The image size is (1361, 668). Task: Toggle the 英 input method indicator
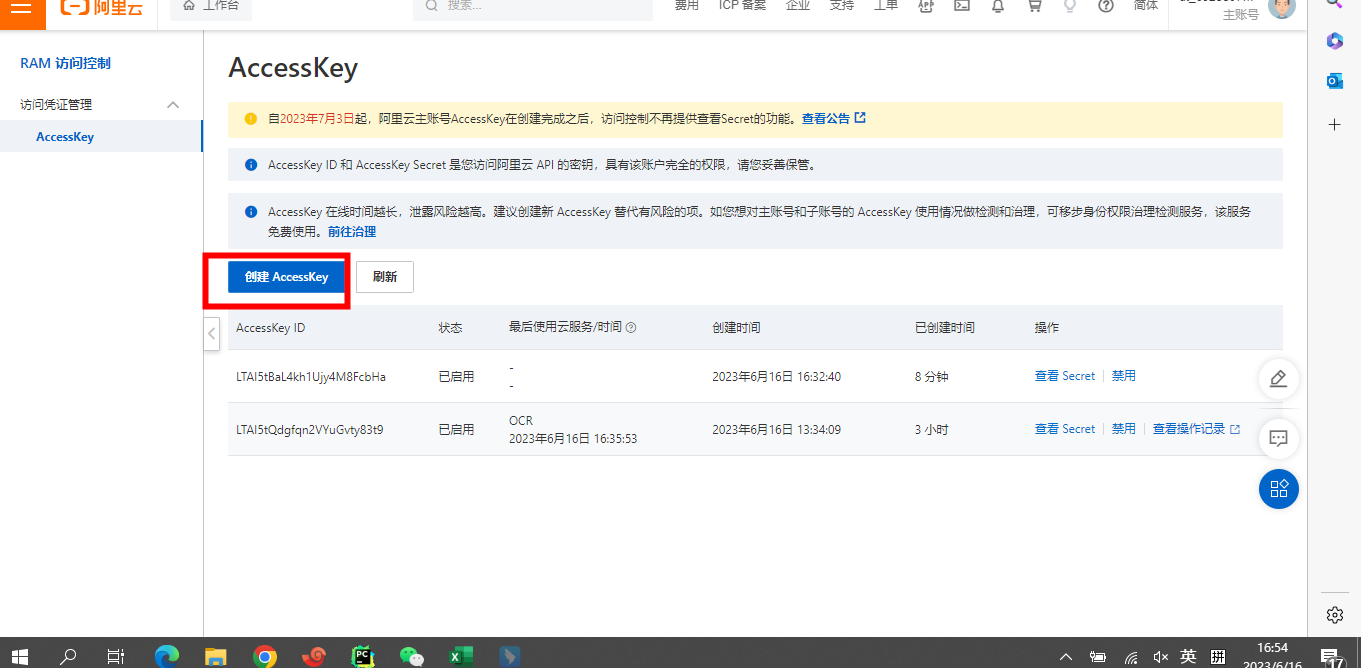point(1188,656)
